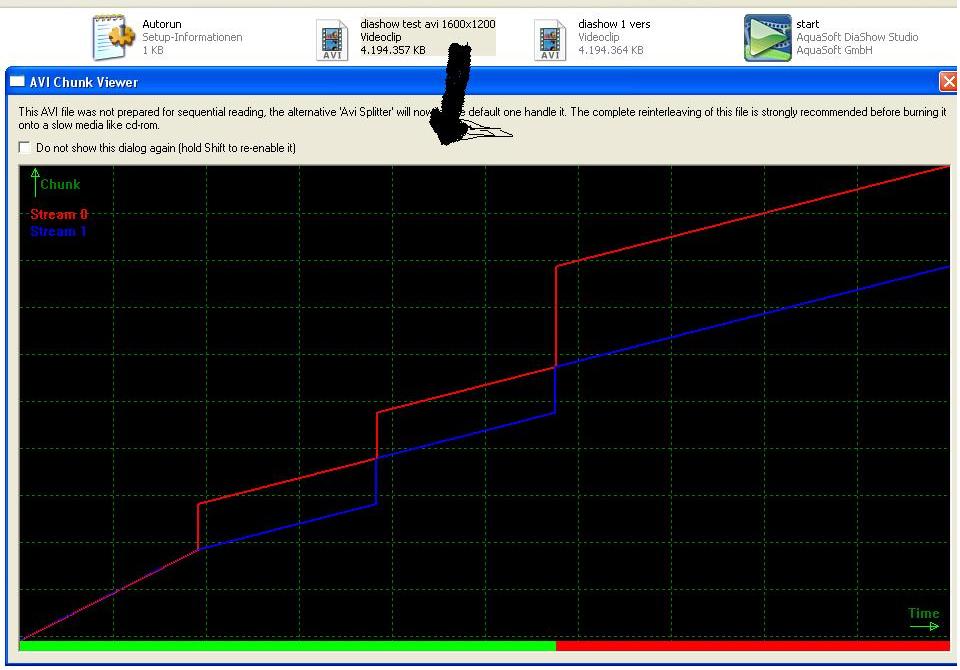Image resolution: width=960 pixels, height=670 pixels.
Task: Select the diashow test avi 1600x1200 video icon
Action: (x=333, y=39)
